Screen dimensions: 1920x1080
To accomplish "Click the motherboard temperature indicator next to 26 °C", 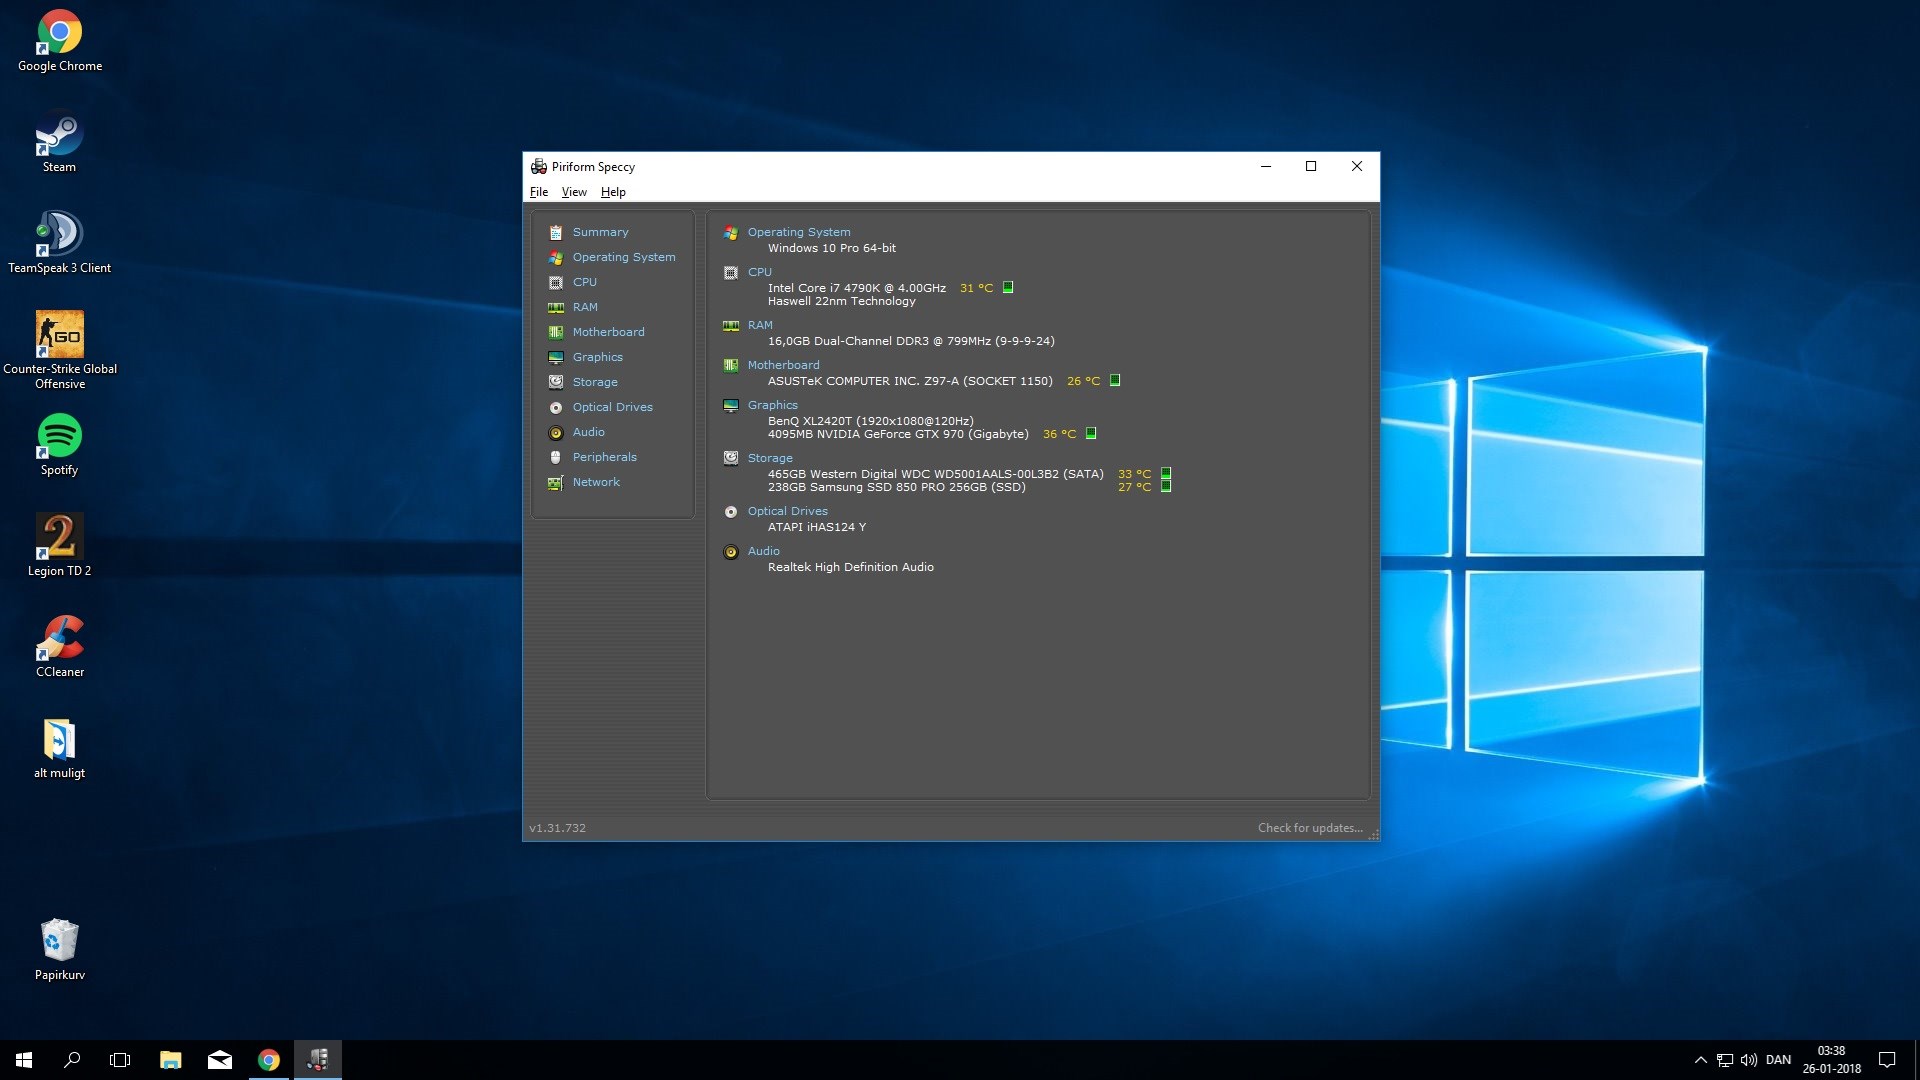I will pos(1115,380).
